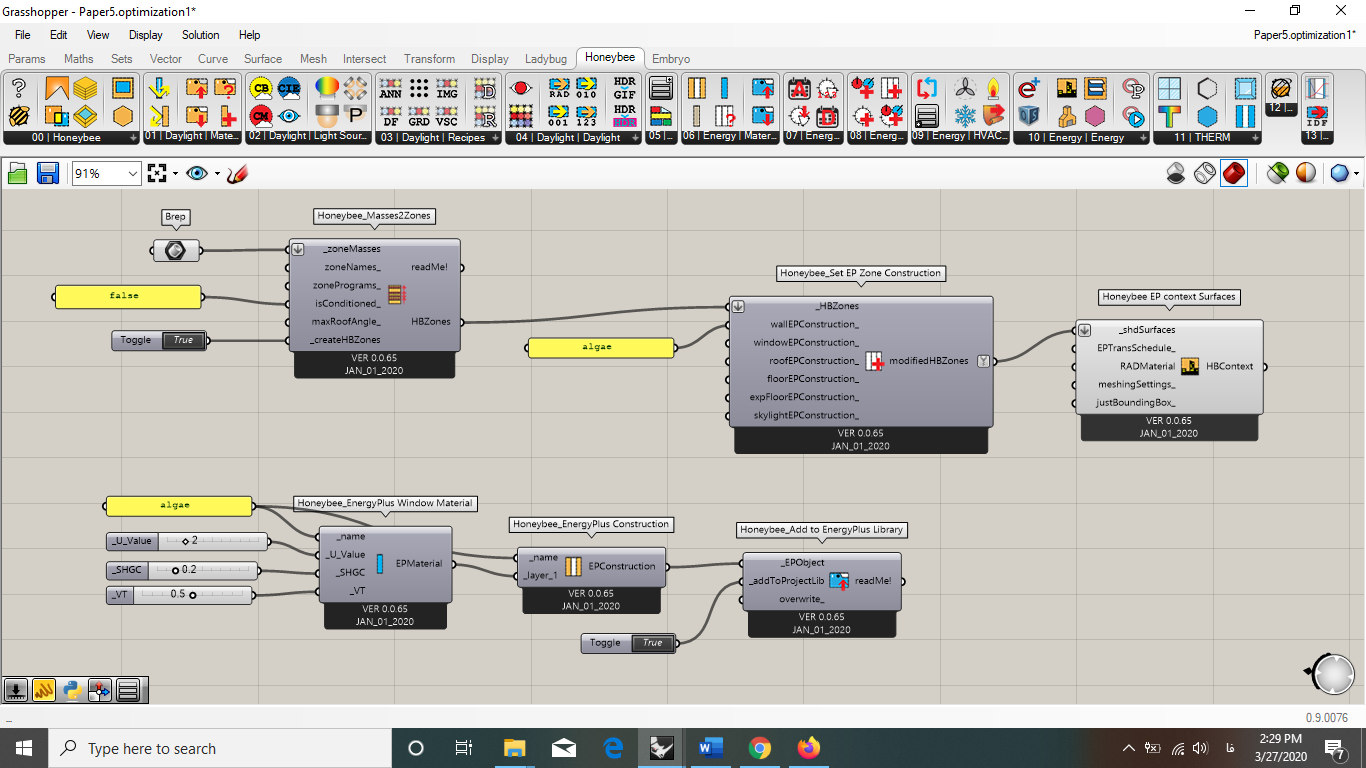Click the snowflake HVAC icon in ribbon
Image resolution: width=1366 pixels, height=768 pixels.
tap(965, 115)
